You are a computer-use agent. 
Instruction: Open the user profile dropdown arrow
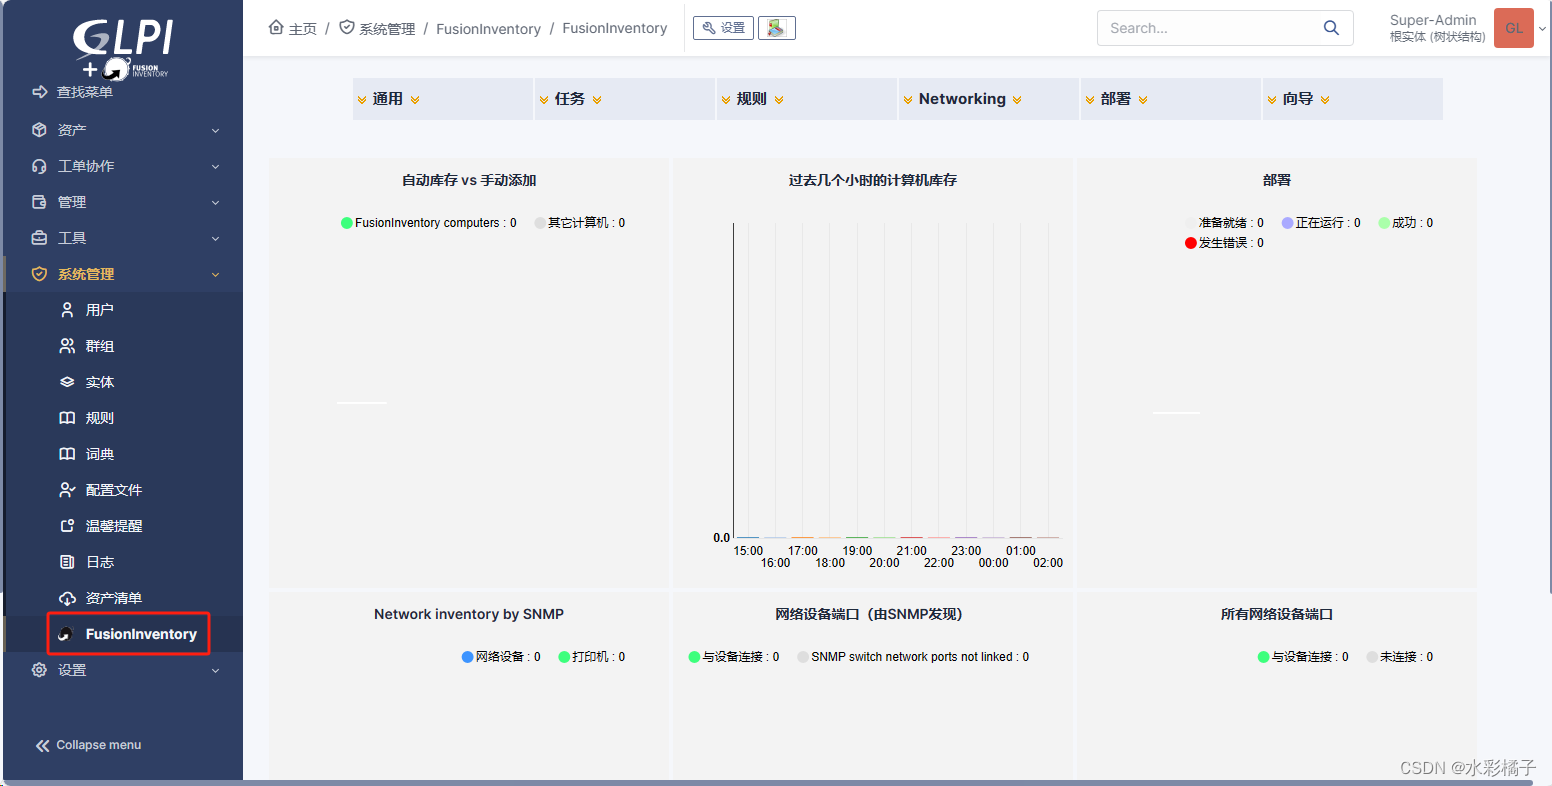point(1542,29)
